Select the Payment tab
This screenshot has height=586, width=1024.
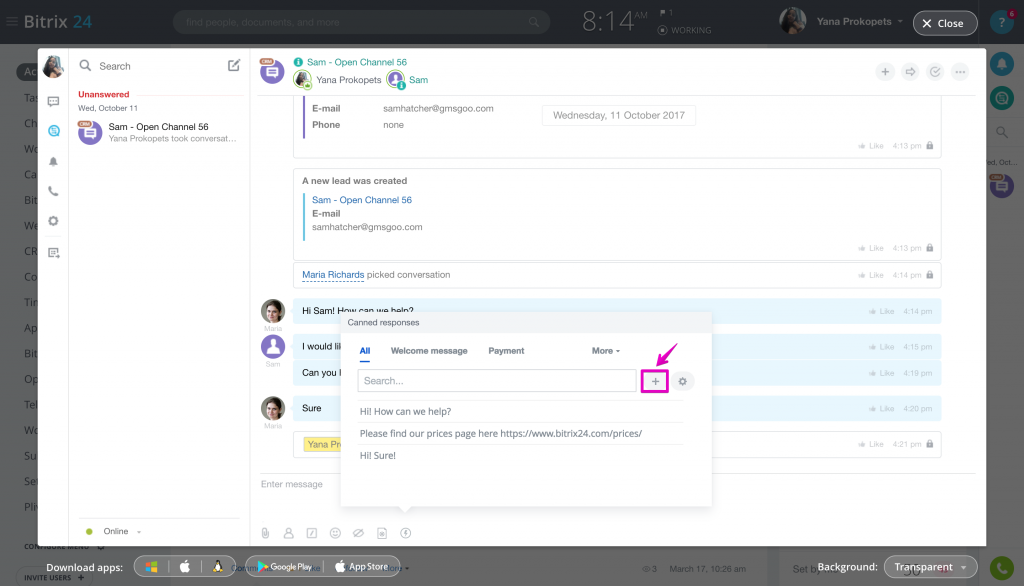[506, 351]
